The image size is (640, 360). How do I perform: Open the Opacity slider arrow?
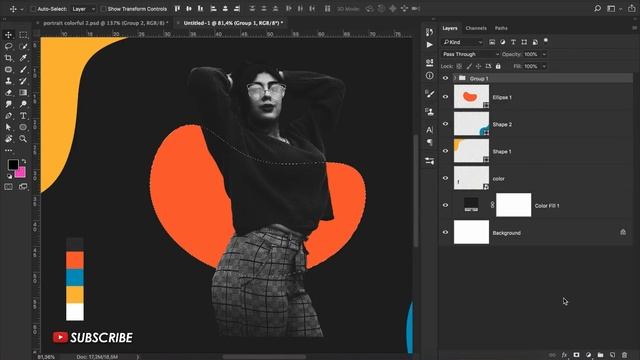[x=544, y=54]
